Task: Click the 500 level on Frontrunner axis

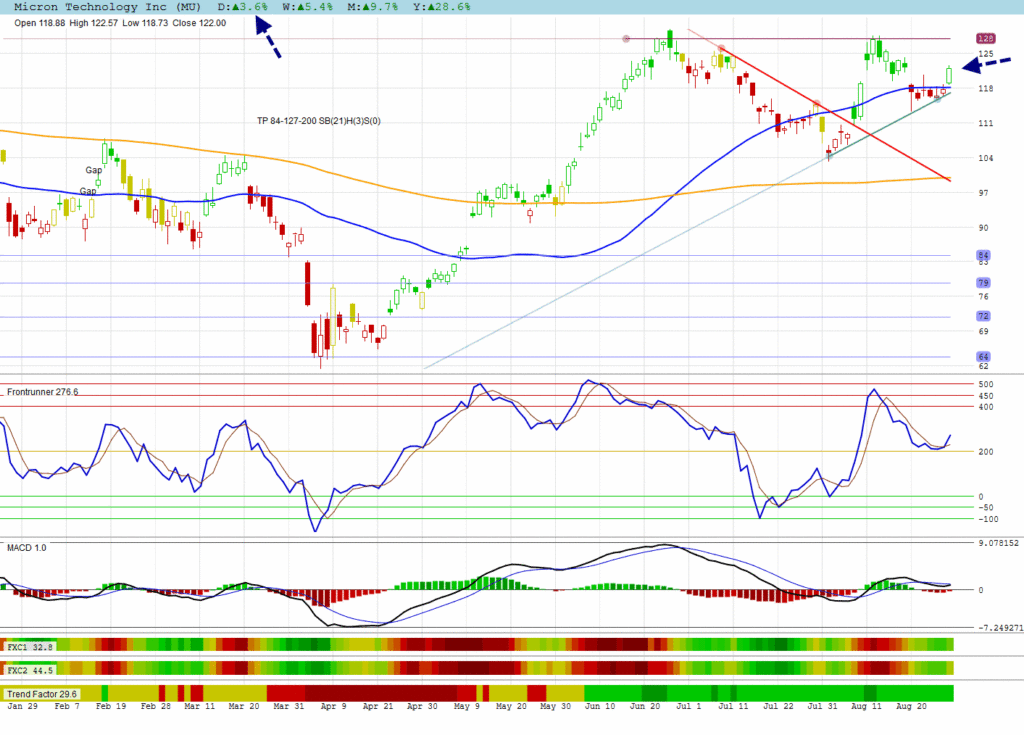Action: (985, 384)
